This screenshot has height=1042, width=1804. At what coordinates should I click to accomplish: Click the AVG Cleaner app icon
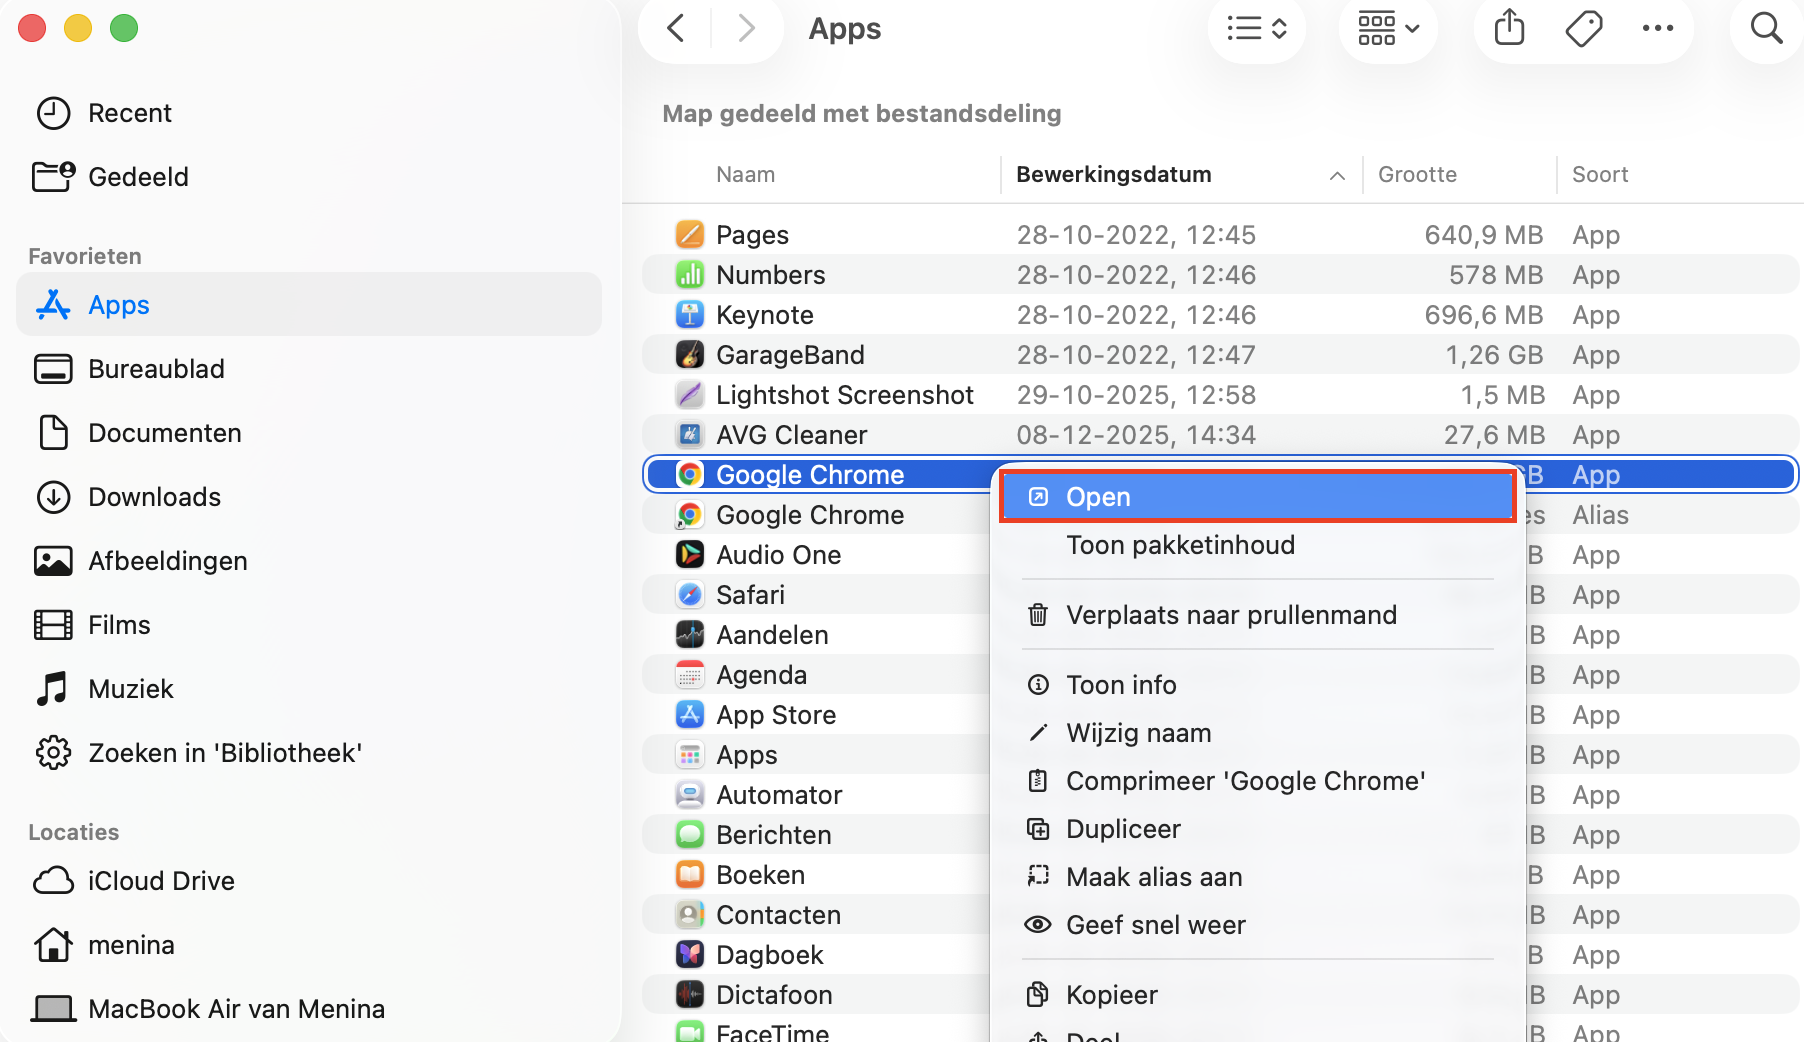[690, 434]
